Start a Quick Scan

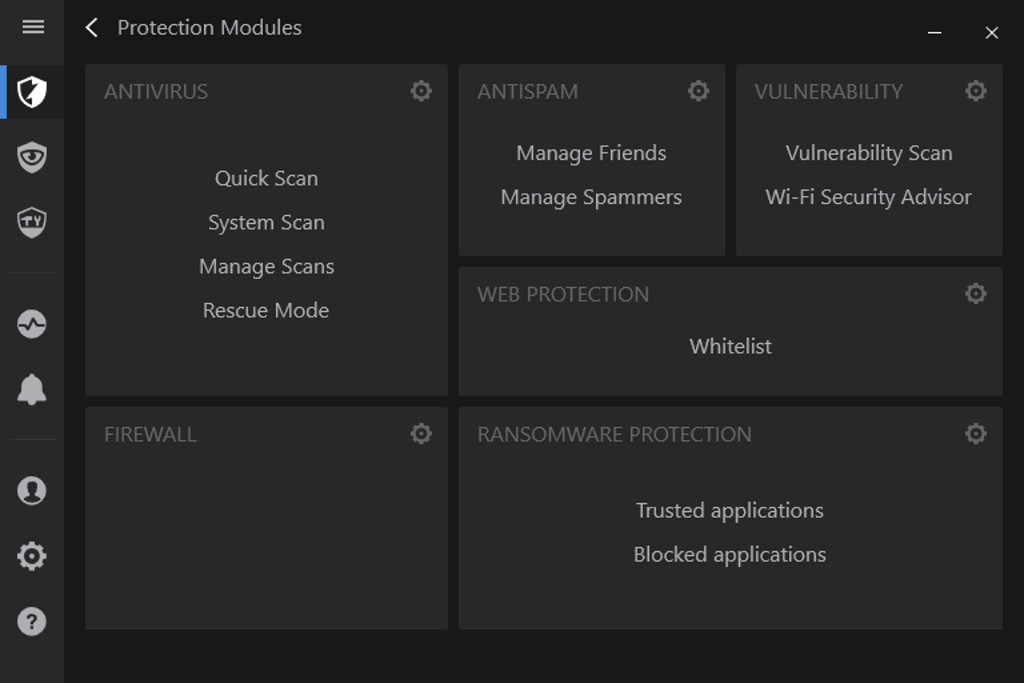266,178
